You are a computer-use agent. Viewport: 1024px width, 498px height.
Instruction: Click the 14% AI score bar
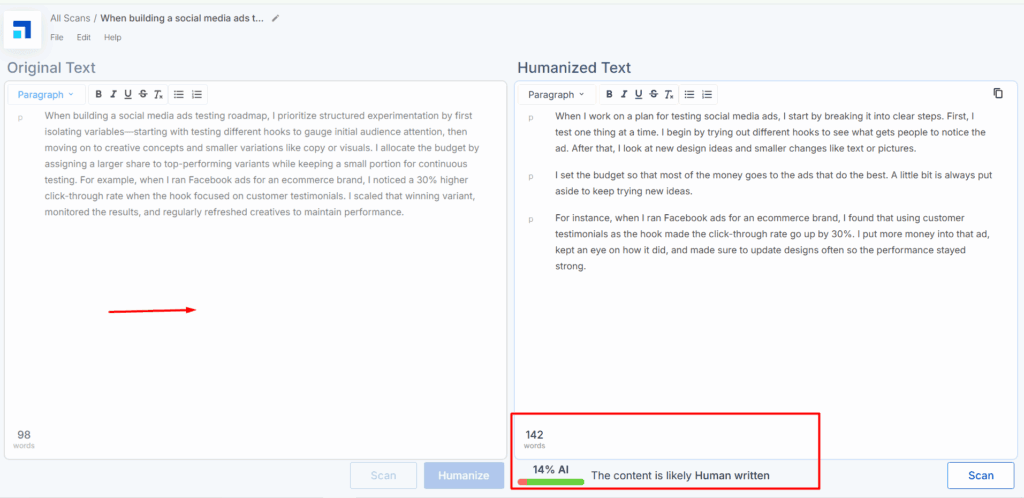click(551, 481)
